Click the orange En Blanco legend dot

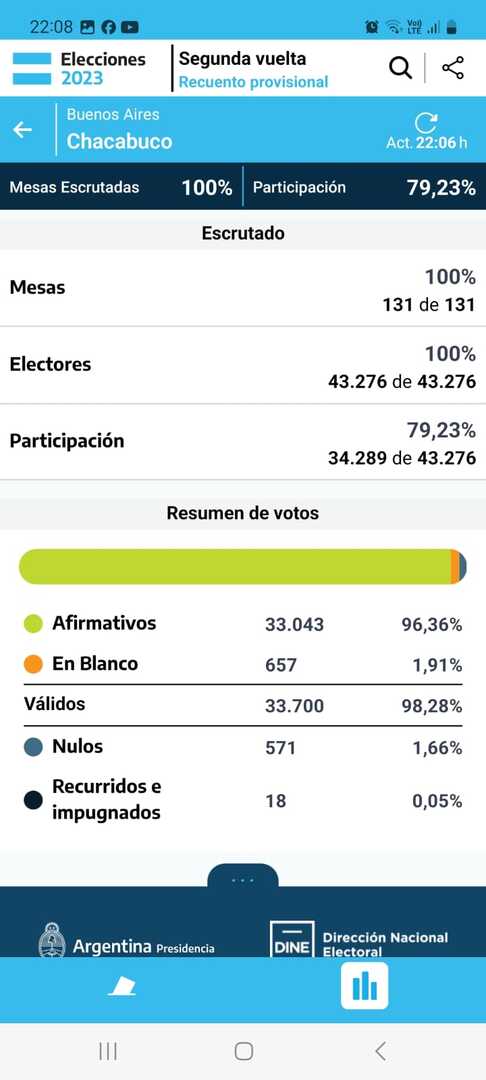tap(33, 665)
